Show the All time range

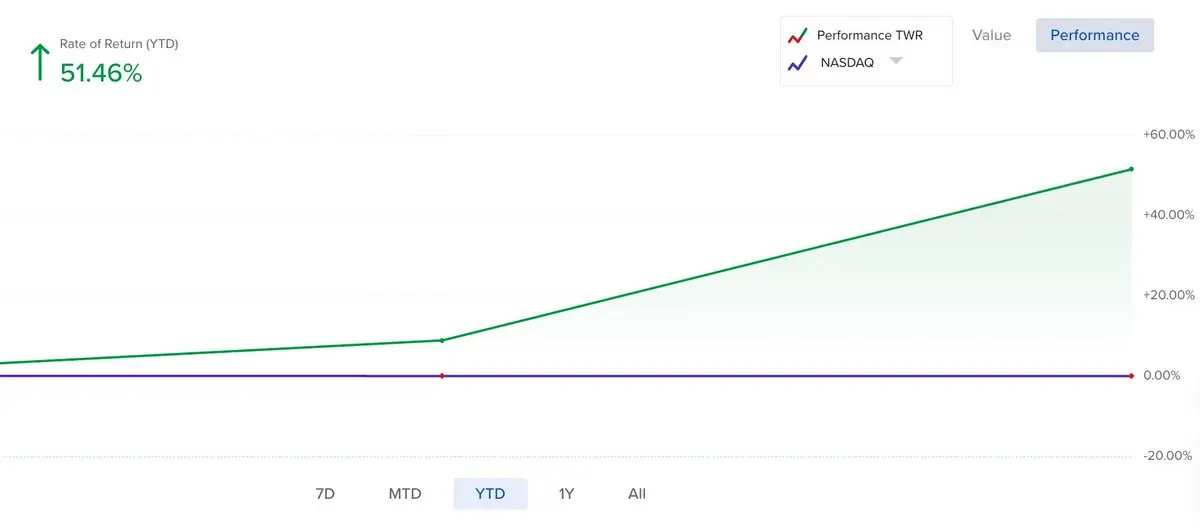pos(637,494)
